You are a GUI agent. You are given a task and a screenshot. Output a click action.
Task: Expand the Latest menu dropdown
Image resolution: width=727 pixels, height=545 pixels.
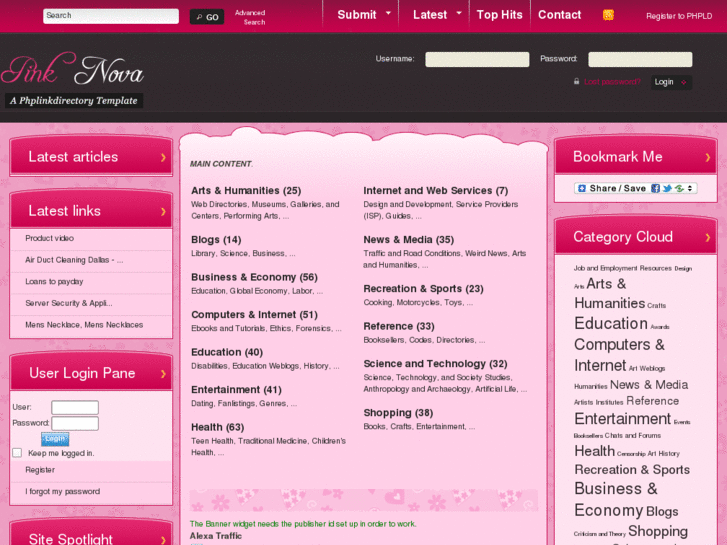[459, 14]
